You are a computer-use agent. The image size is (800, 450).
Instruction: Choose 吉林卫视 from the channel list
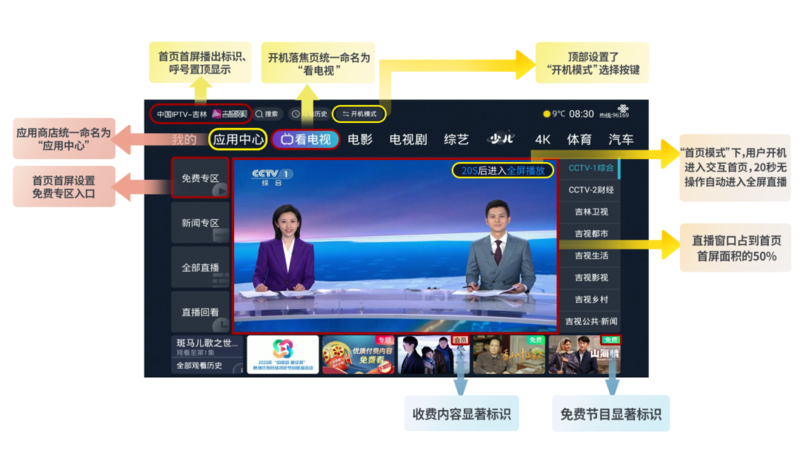(589, 212)
